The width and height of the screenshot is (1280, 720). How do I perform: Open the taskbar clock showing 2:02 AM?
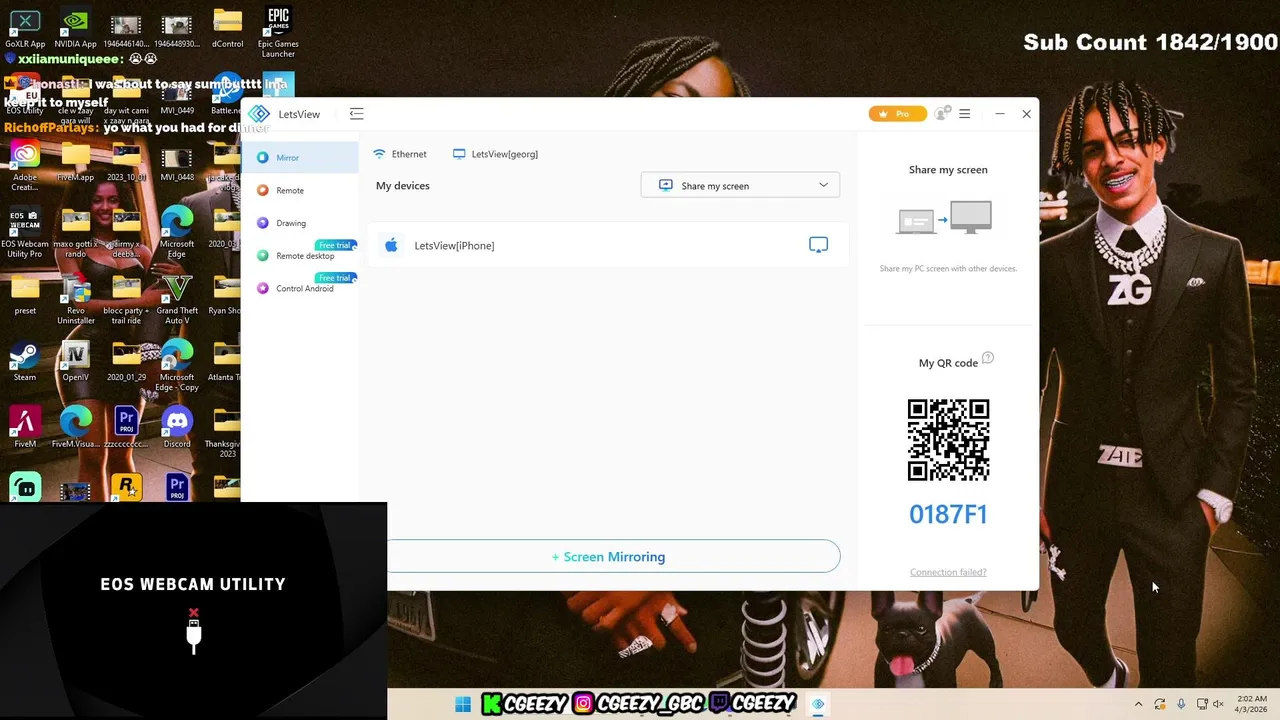[x=1251, y=704]
